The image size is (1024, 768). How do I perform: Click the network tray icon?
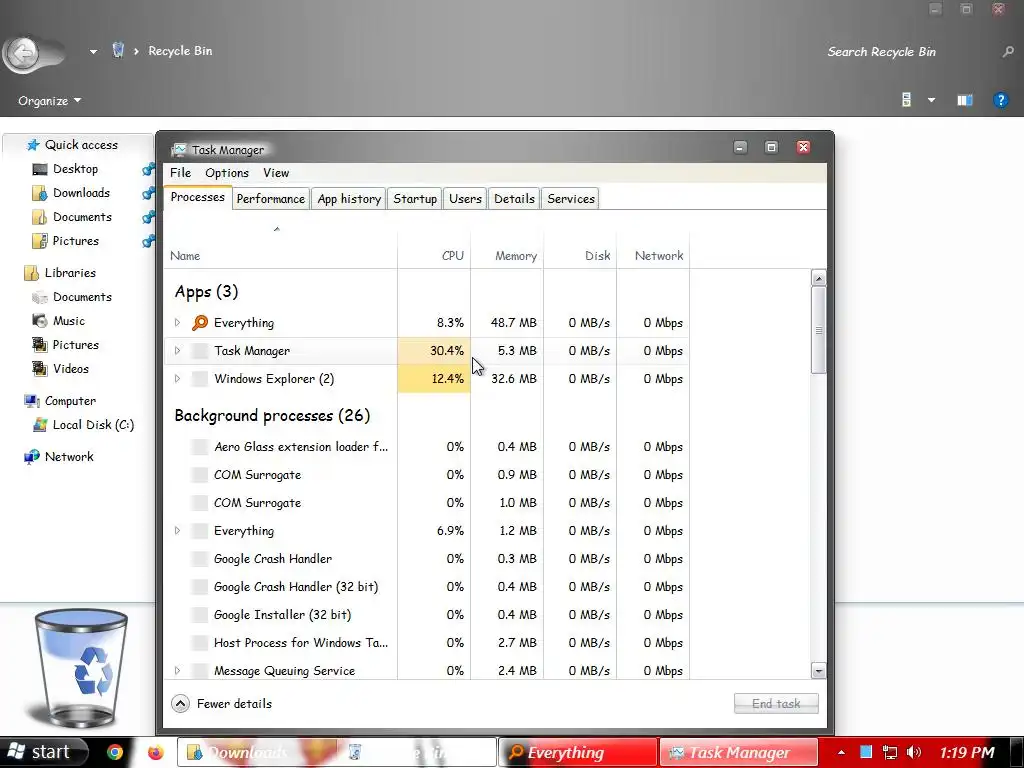(x=889, y=752)
